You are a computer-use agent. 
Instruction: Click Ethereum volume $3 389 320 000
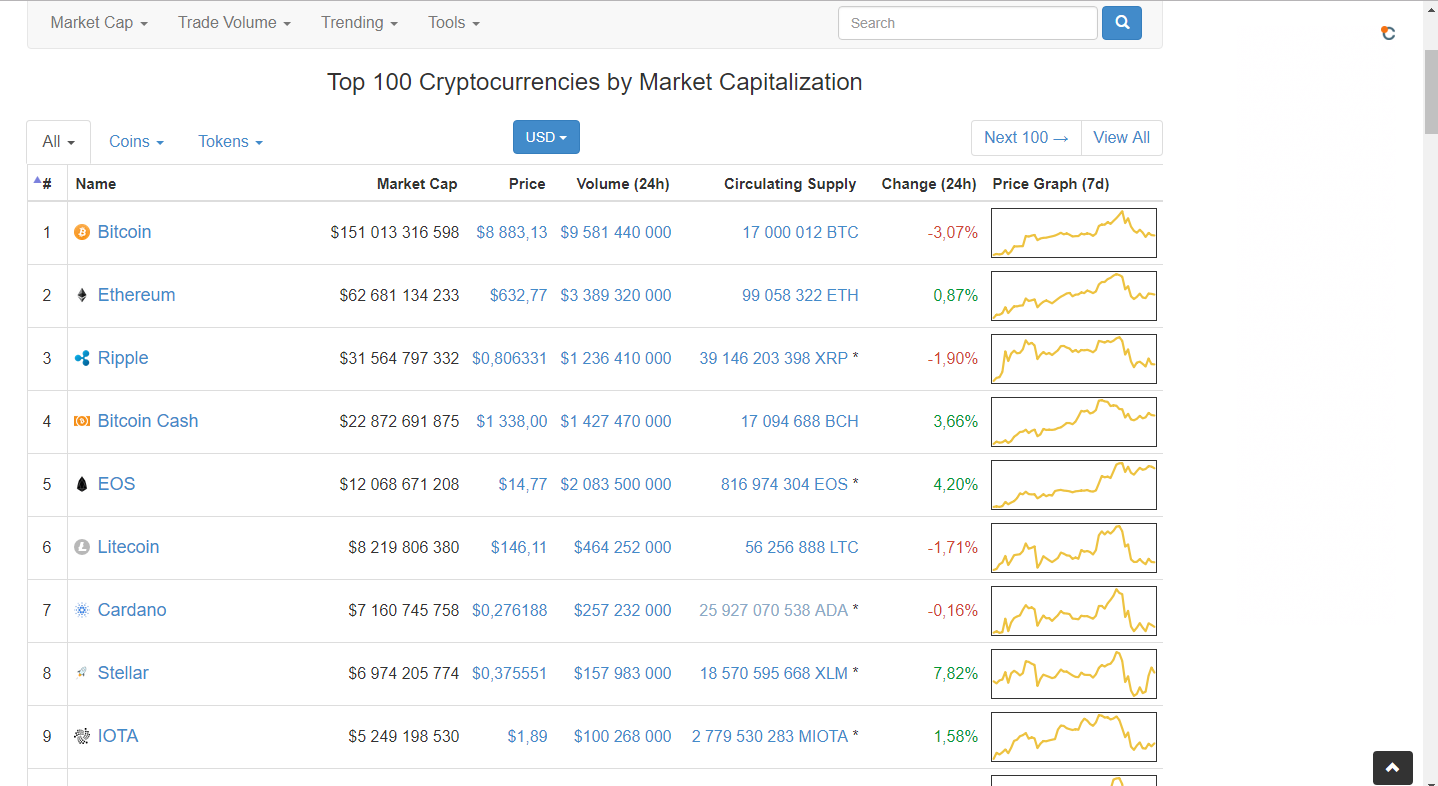click(x=616, y=295)
